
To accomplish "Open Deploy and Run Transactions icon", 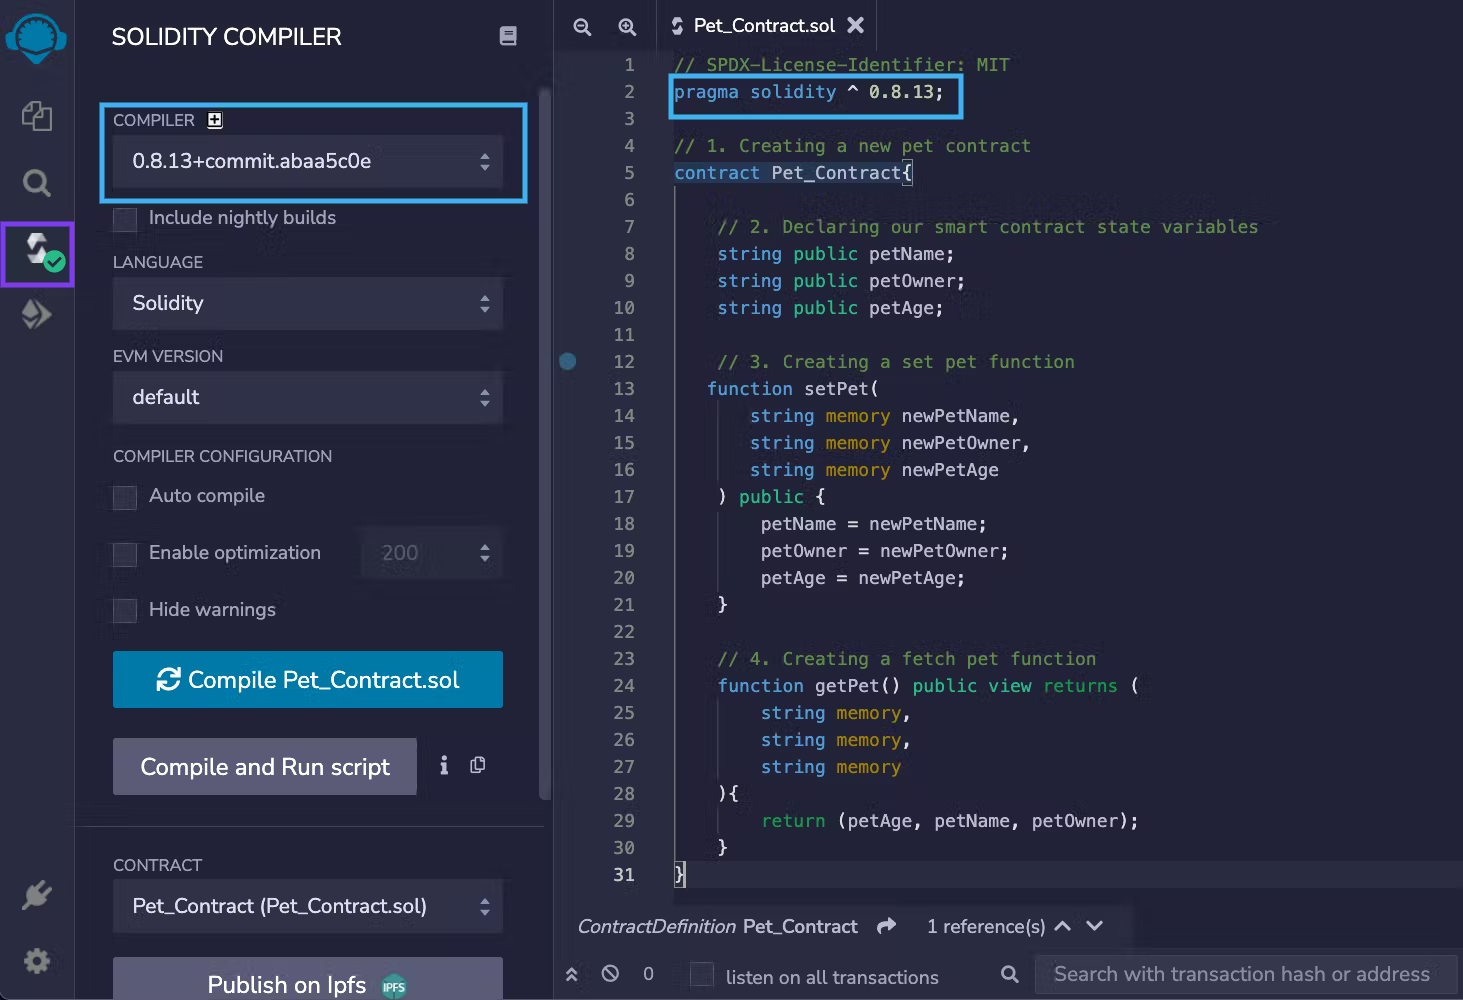I will (x=37, y=315).
